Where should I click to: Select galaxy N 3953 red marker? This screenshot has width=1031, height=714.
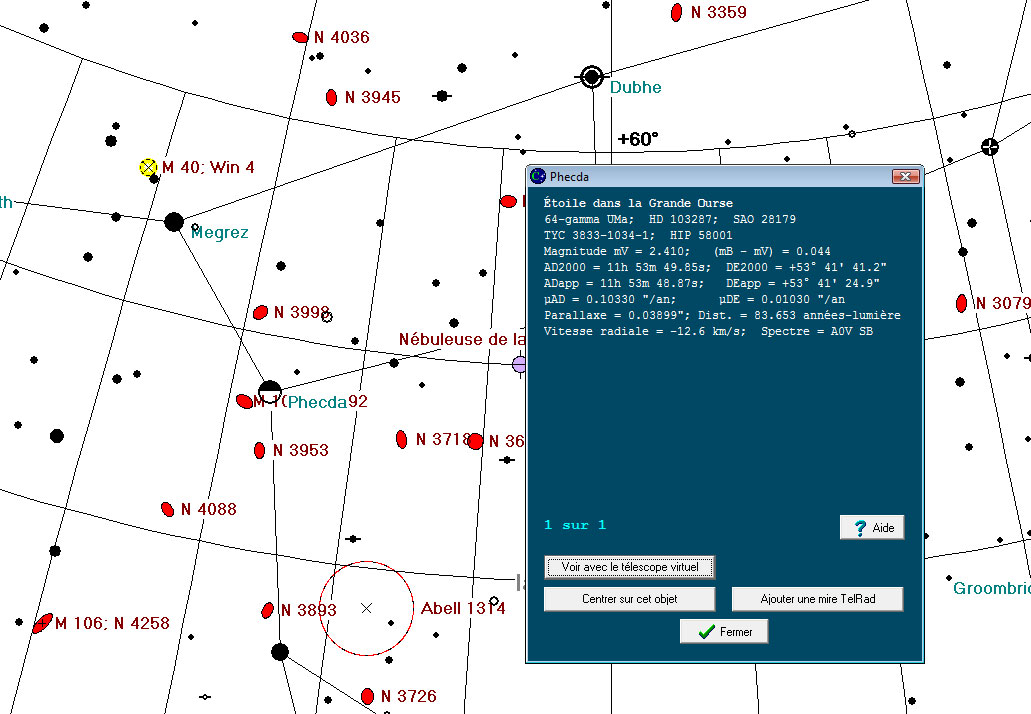point(259,450)
